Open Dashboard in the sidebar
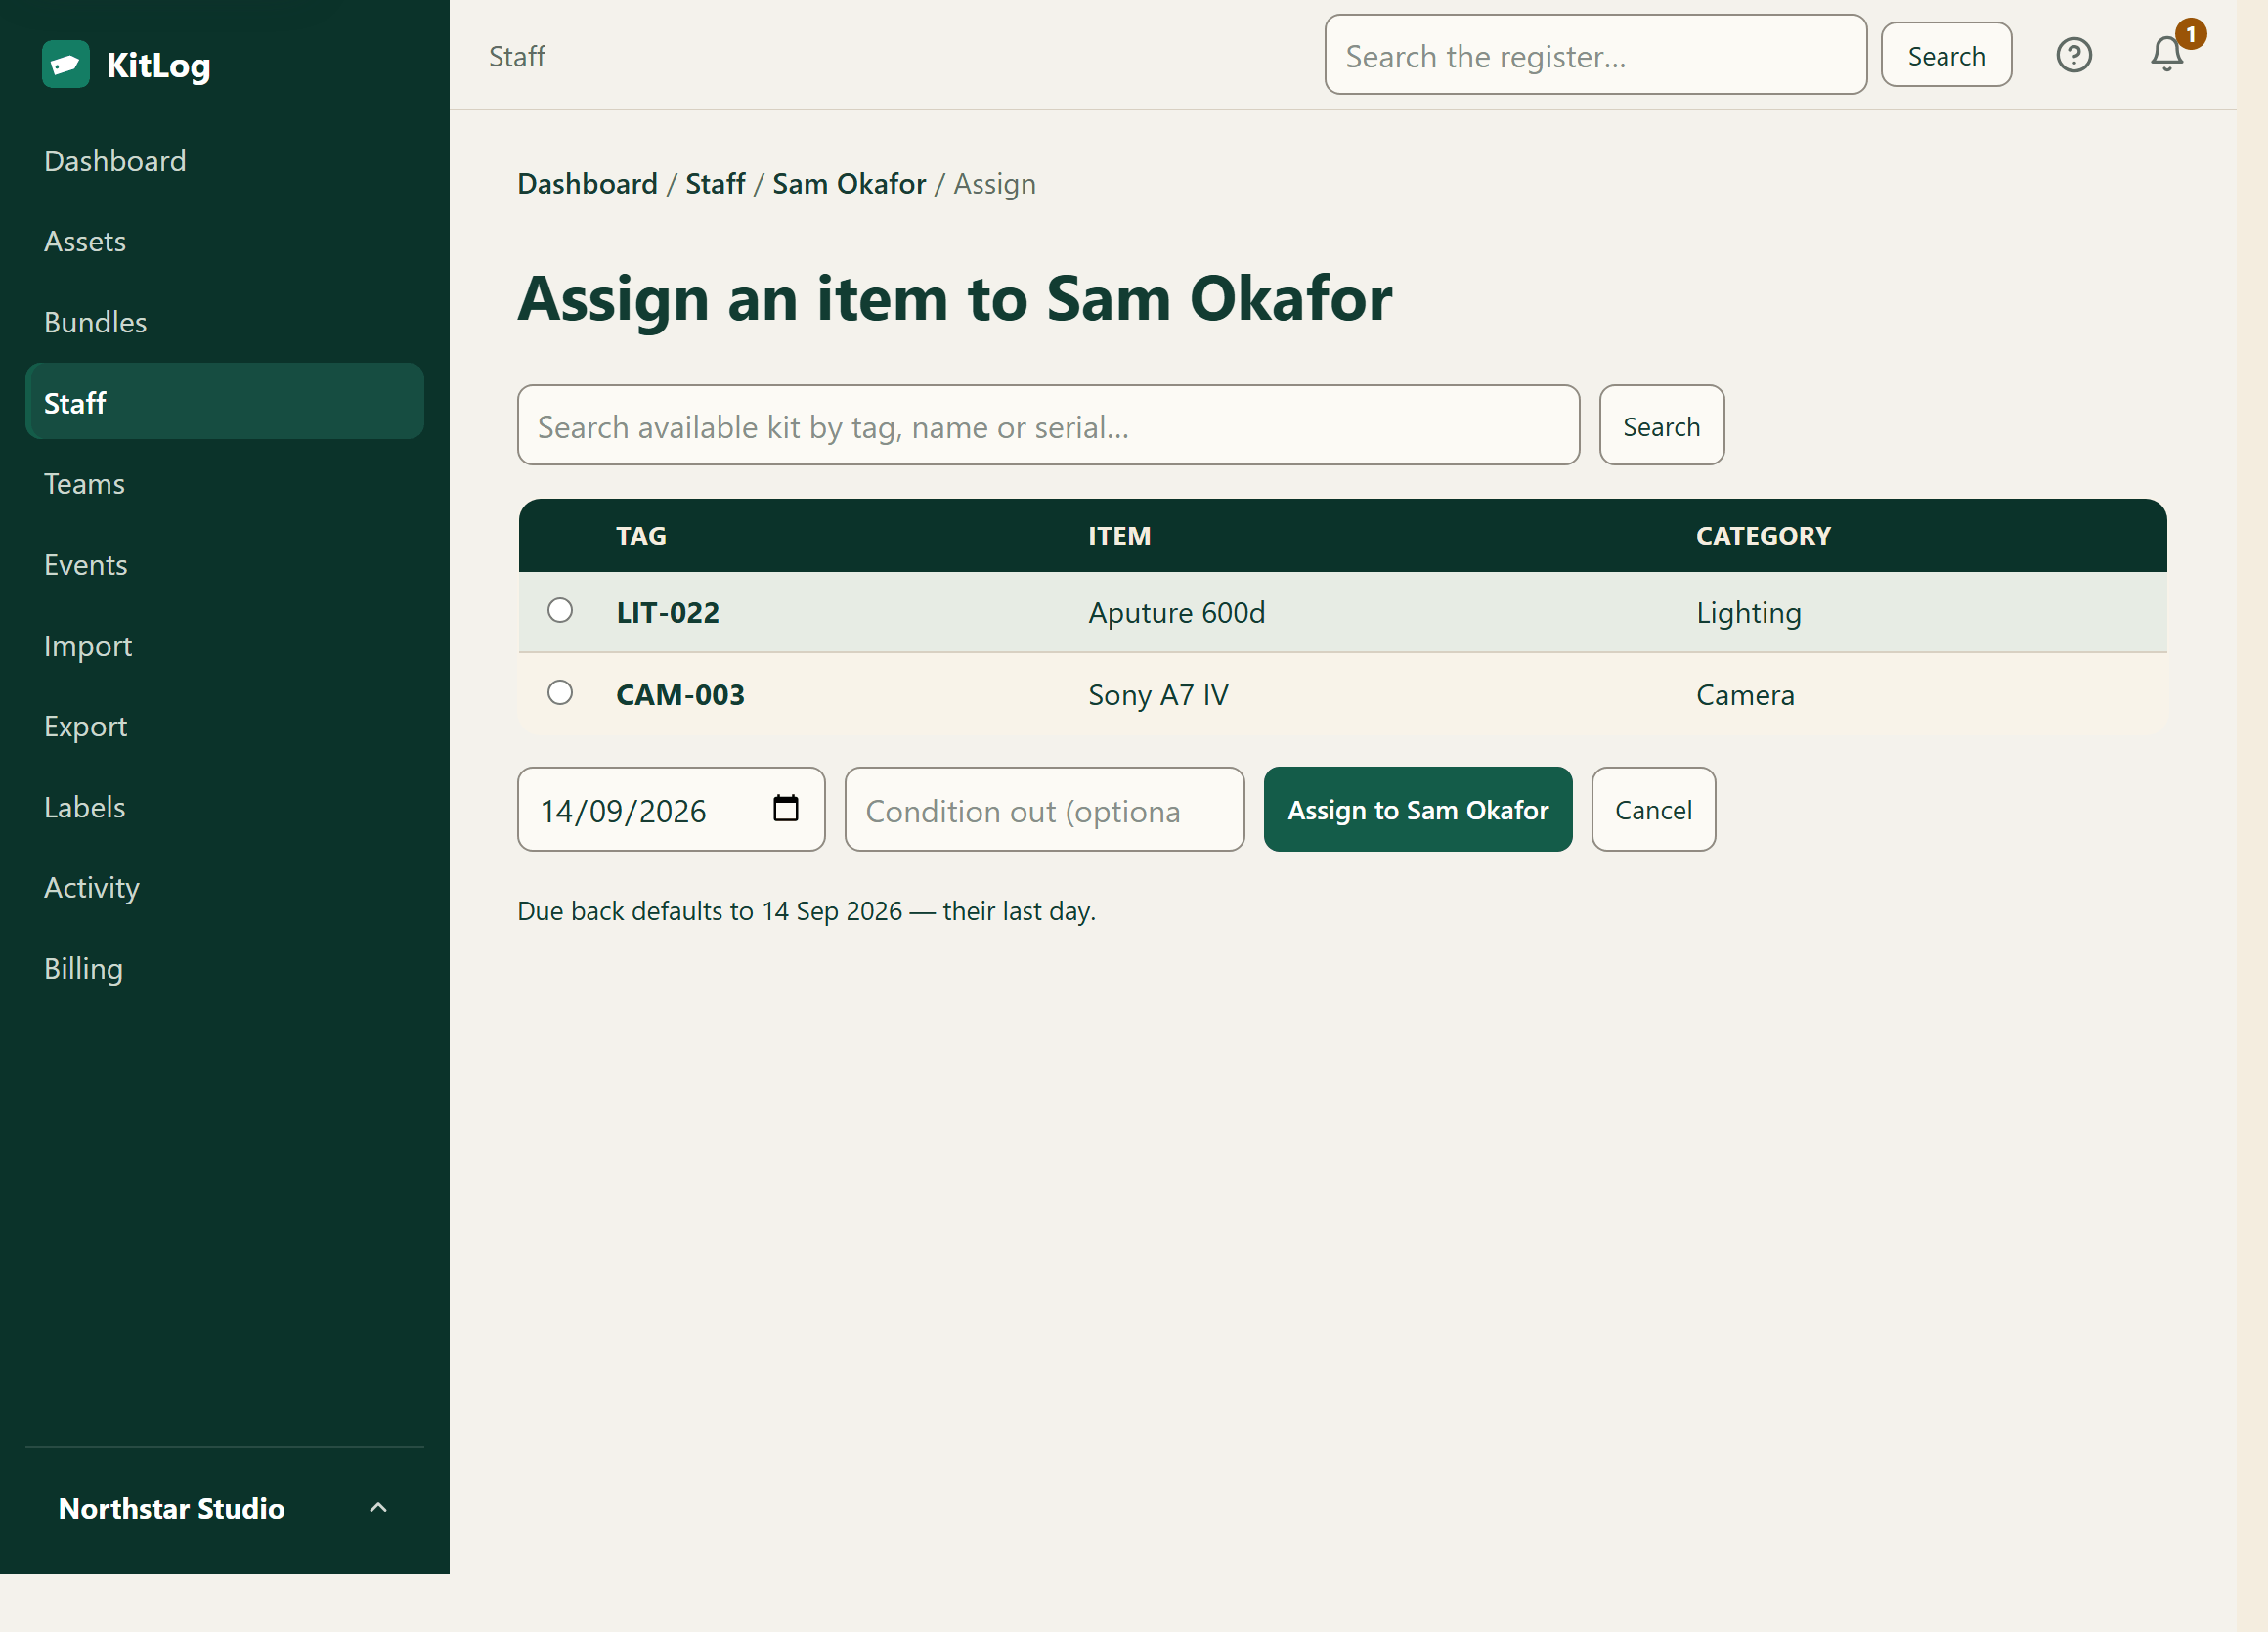The width and height of the screenshot is (2268, 1632). tap(225, 161)
